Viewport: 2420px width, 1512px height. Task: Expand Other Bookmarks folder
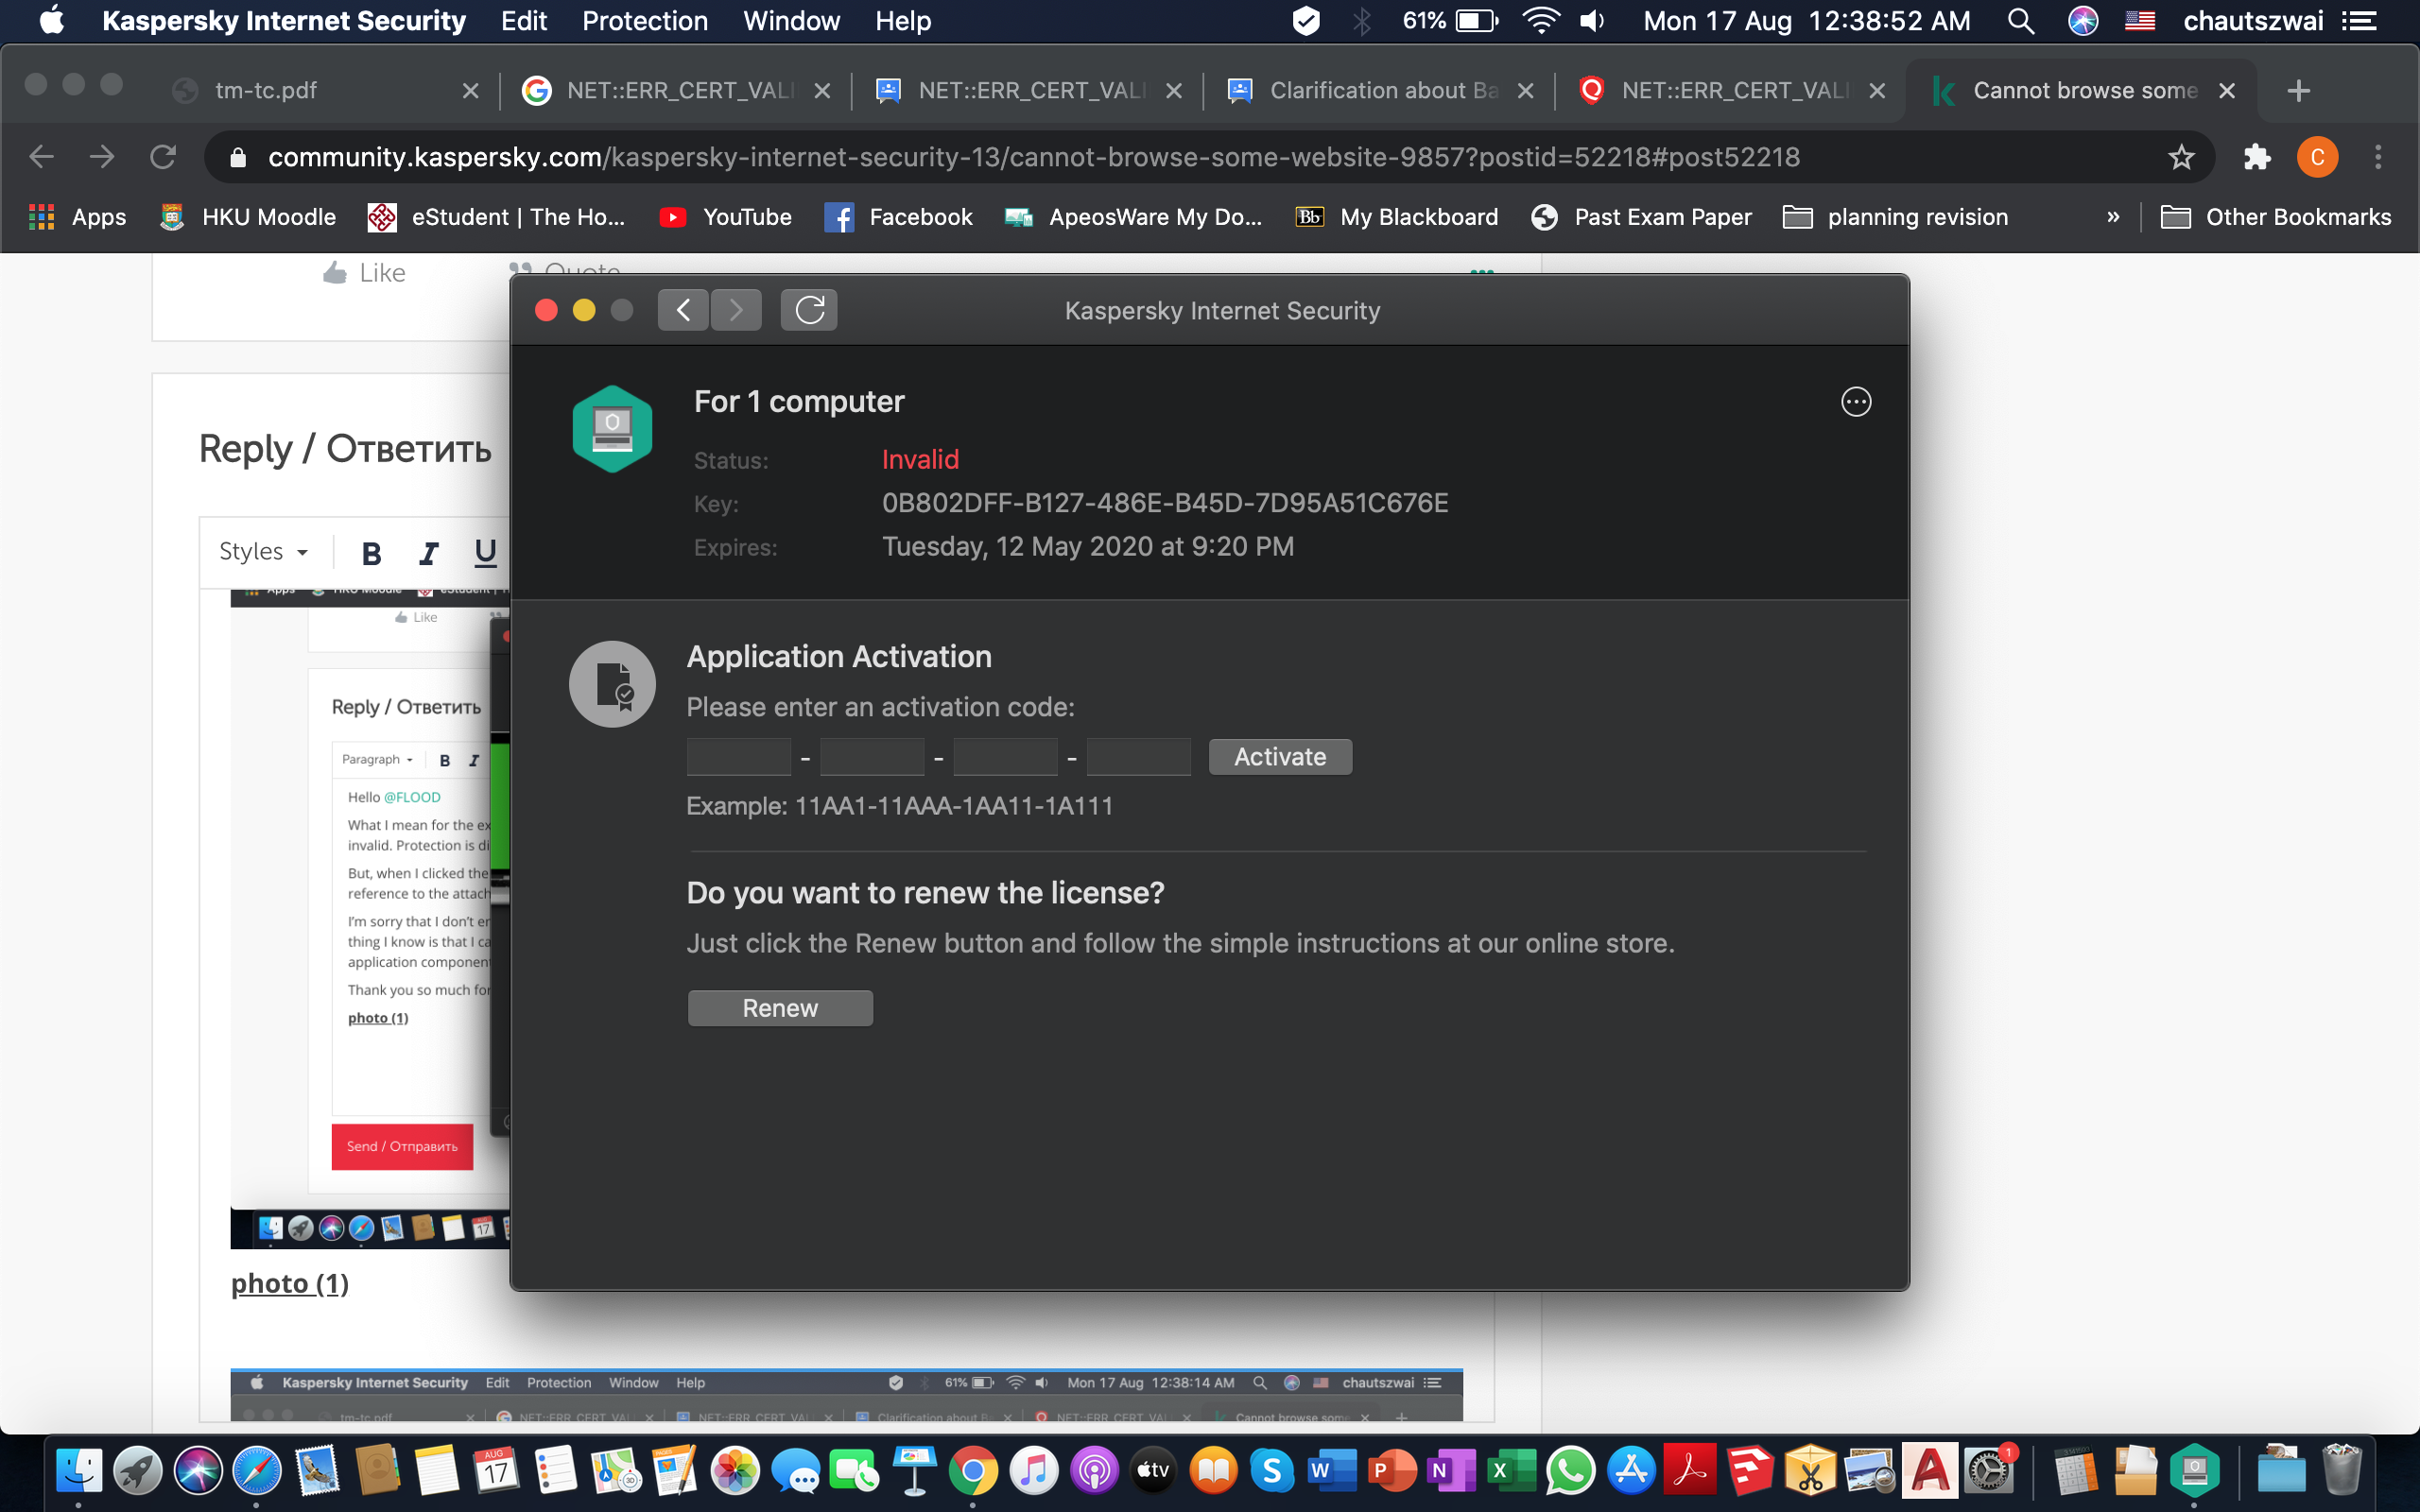[x=2276, y=217]
